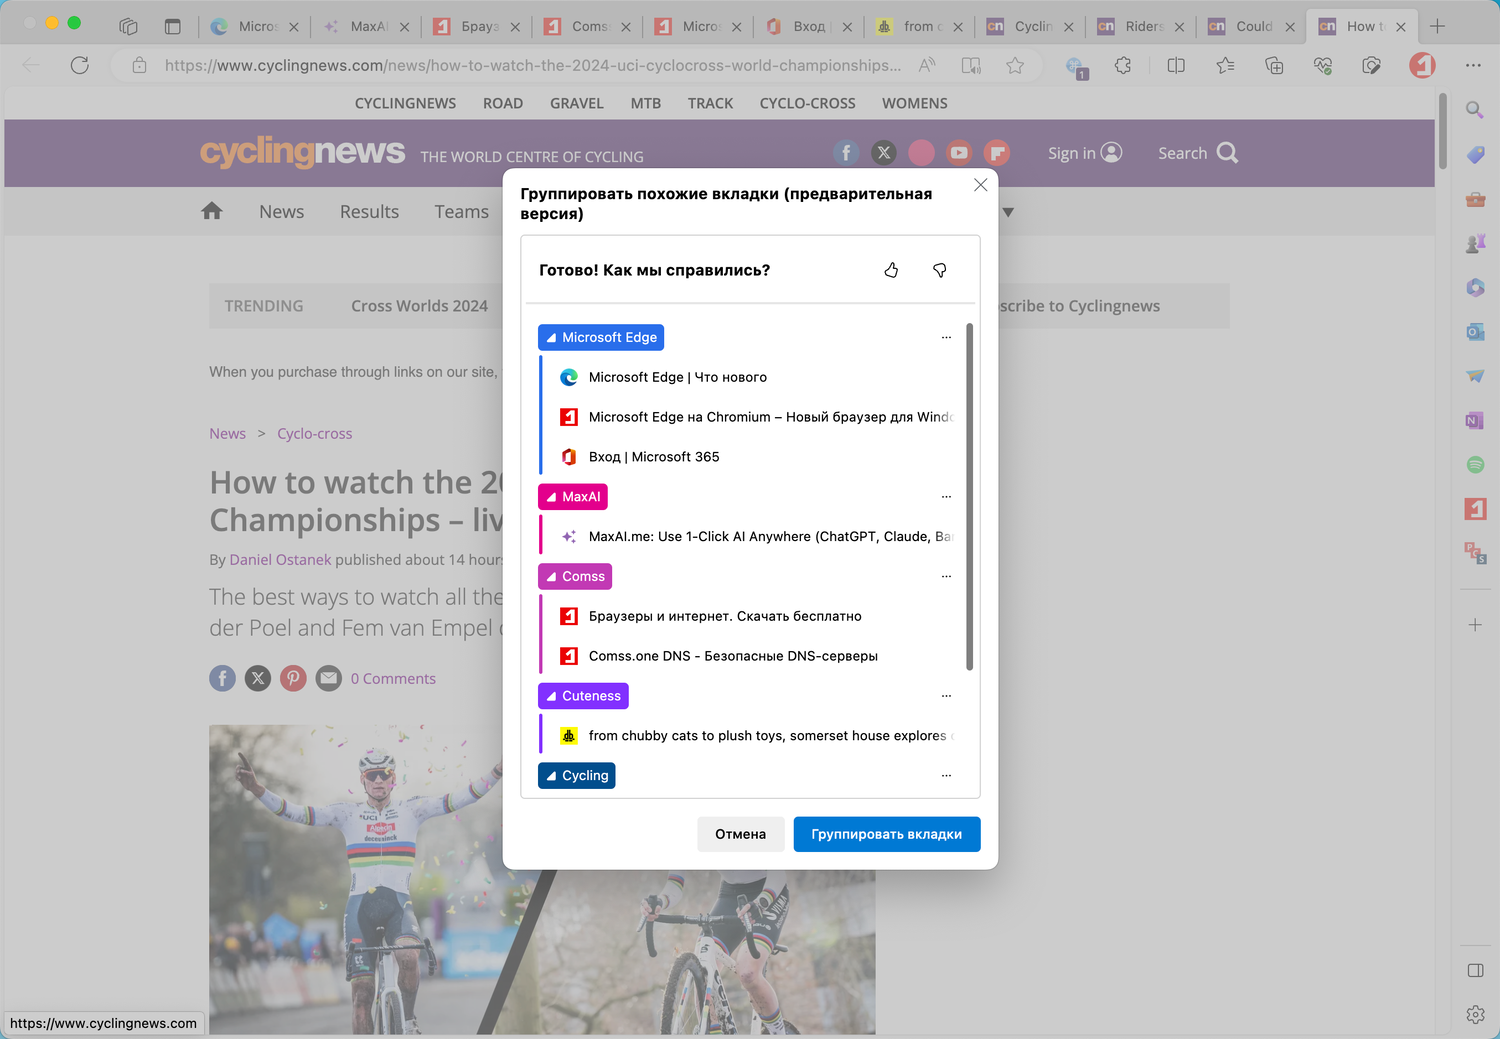
Task: Click the site info lock icon
Action: (x=140, y=66)
